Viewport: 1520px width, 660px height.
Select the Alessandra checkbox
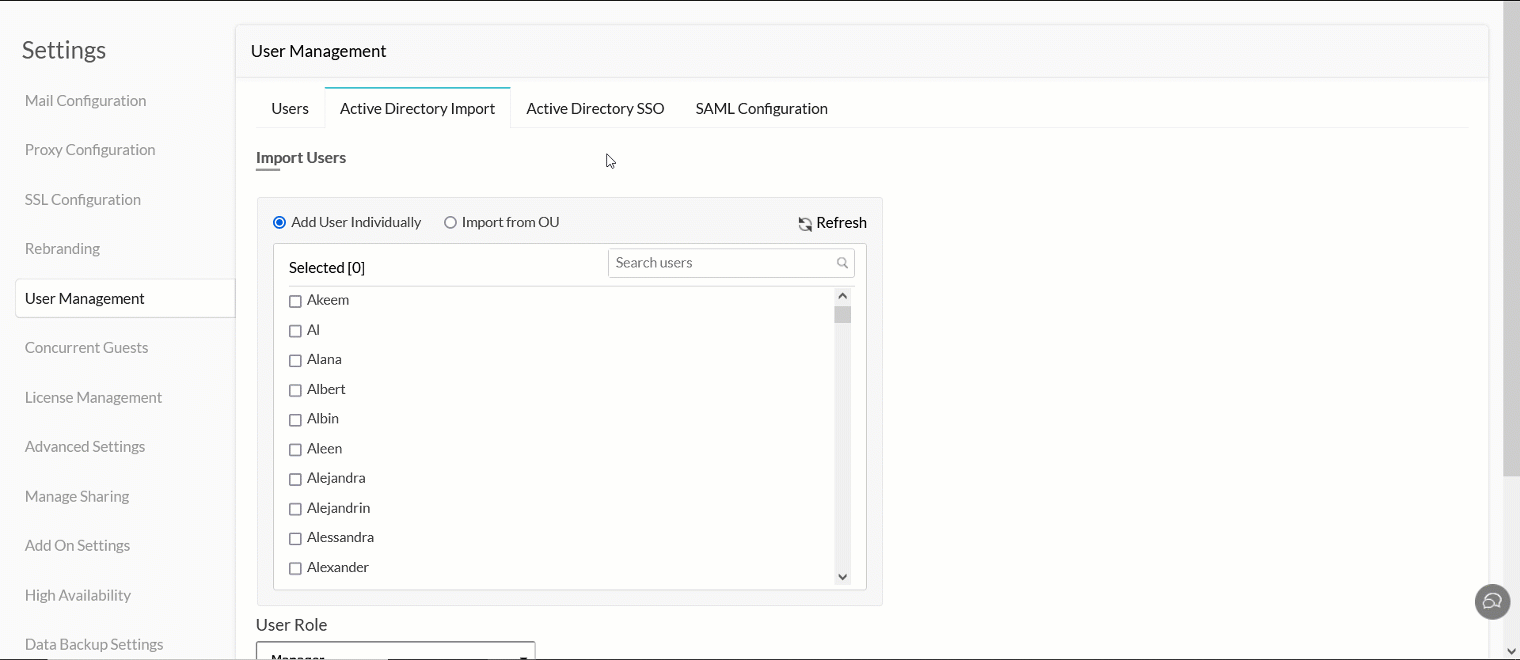295,539
